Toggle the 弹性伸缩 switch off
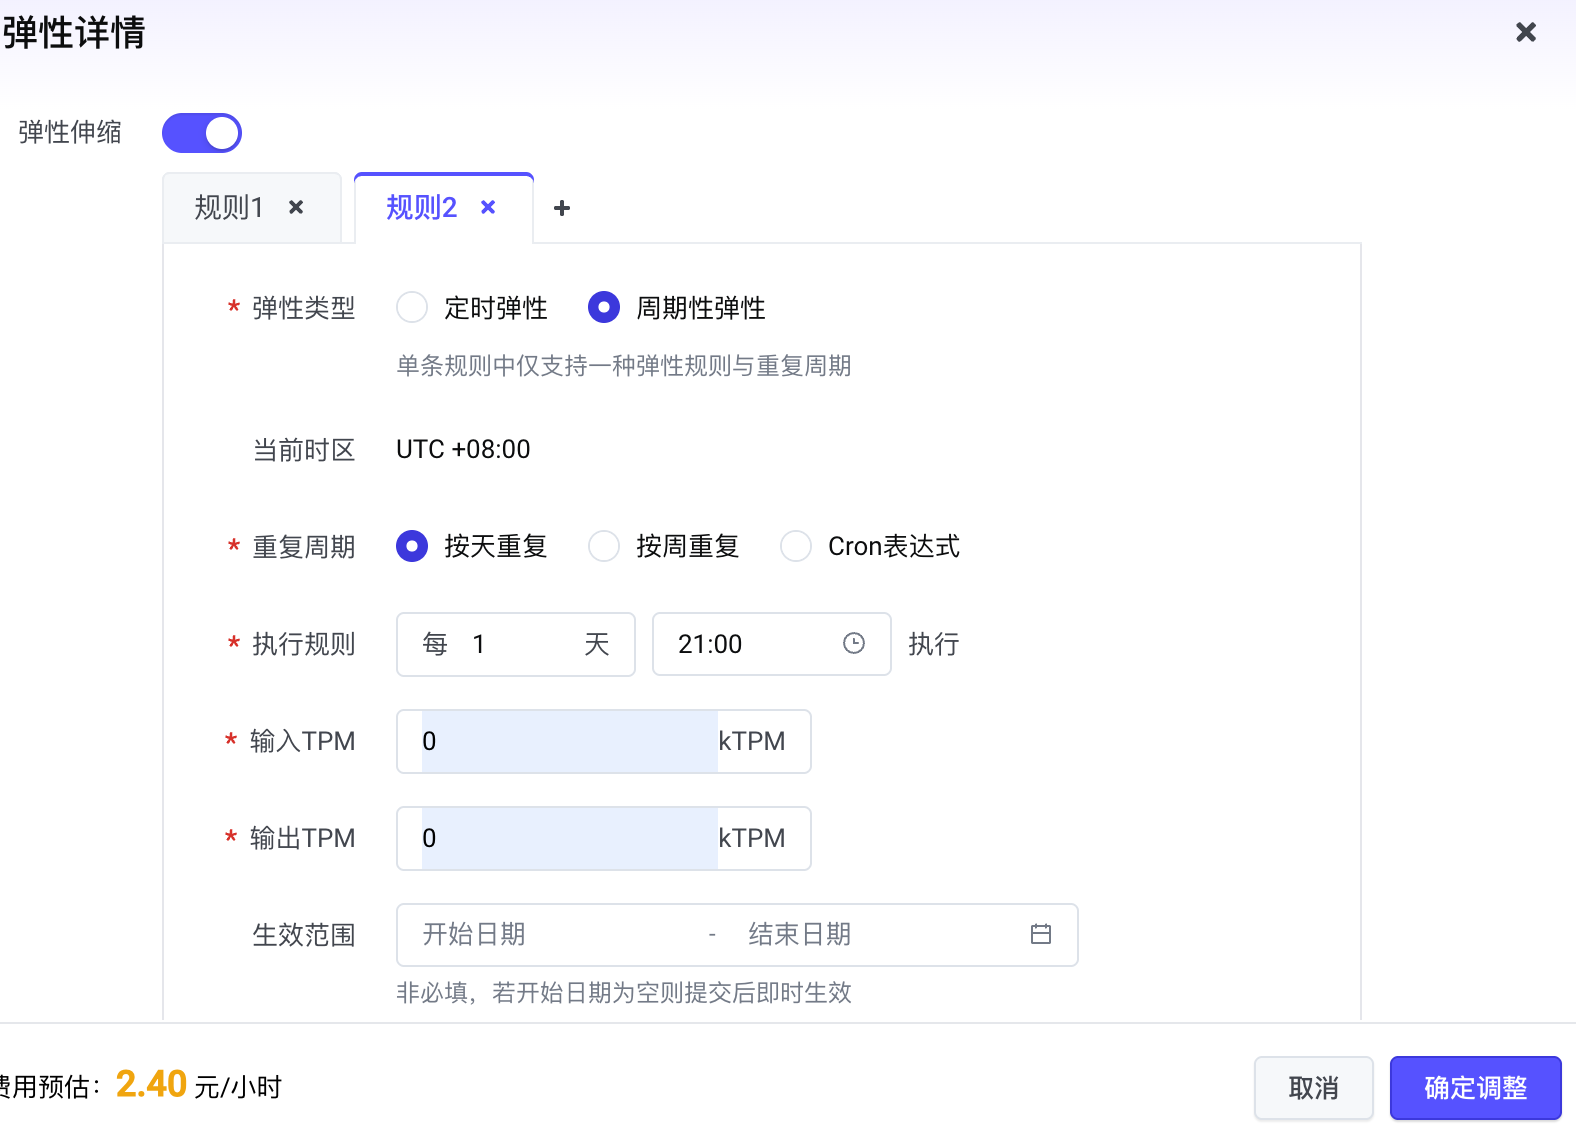This screenshot has height=1140, width=1576. coord(202,133)
